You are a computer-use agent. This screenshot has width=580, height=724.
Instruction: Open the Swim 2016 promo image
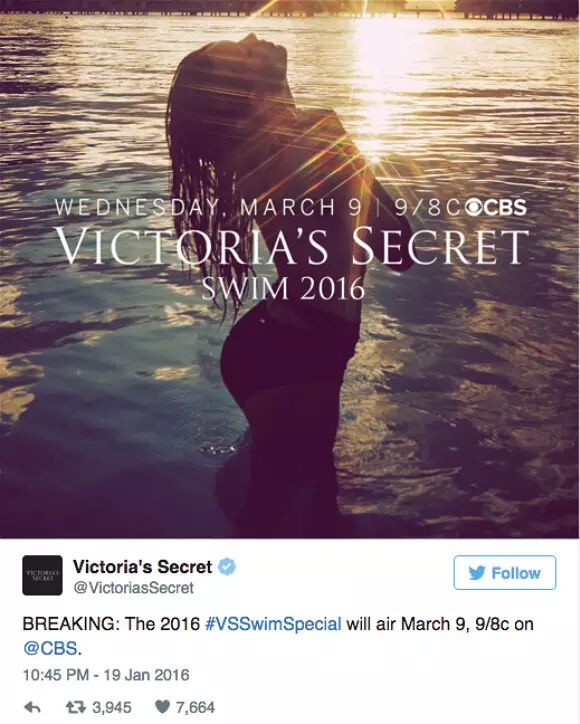(290, 269)
